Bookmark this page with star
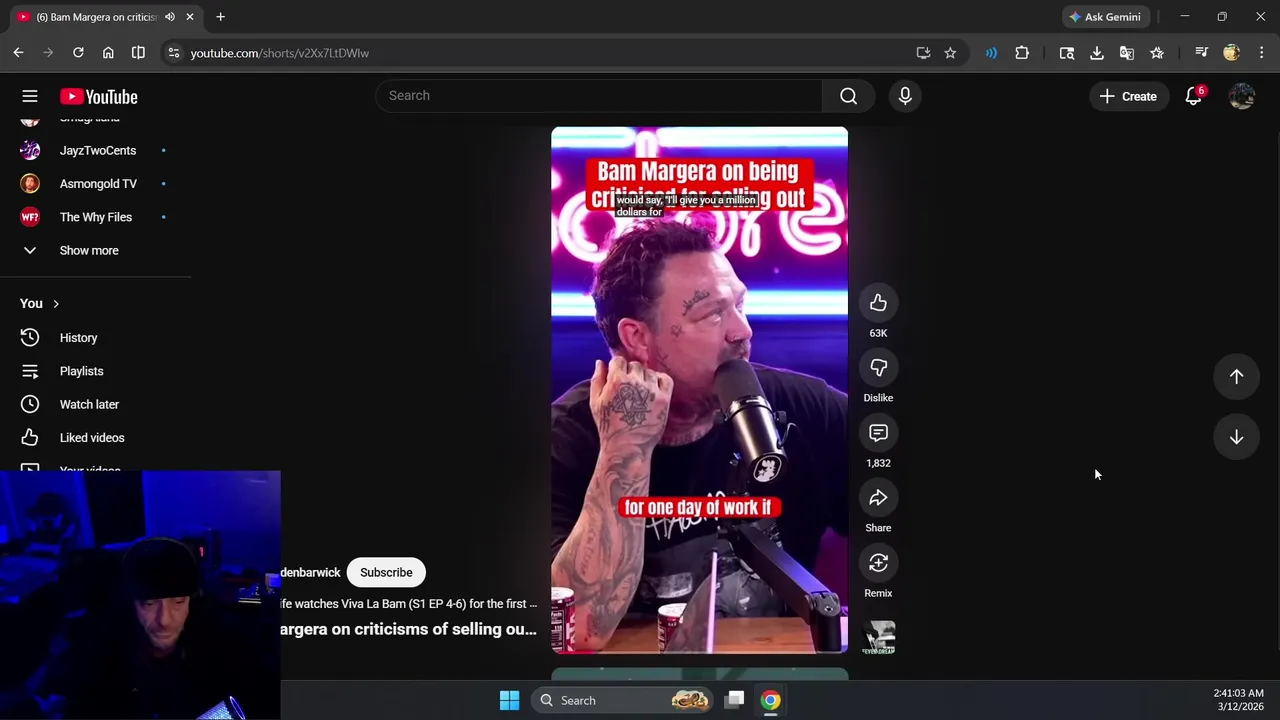This screenshot has width=1280, height=720. pos(950,53)
